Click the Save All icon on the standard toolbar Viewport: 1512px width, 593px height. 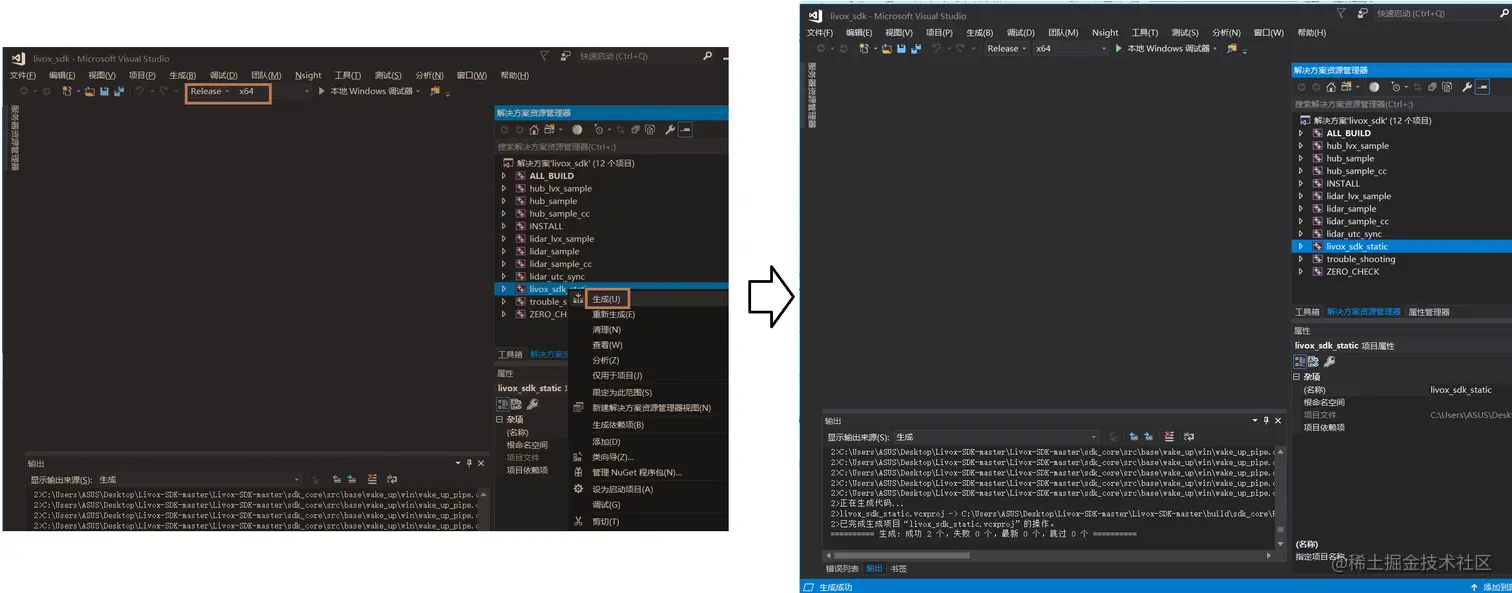coord(916,48)
